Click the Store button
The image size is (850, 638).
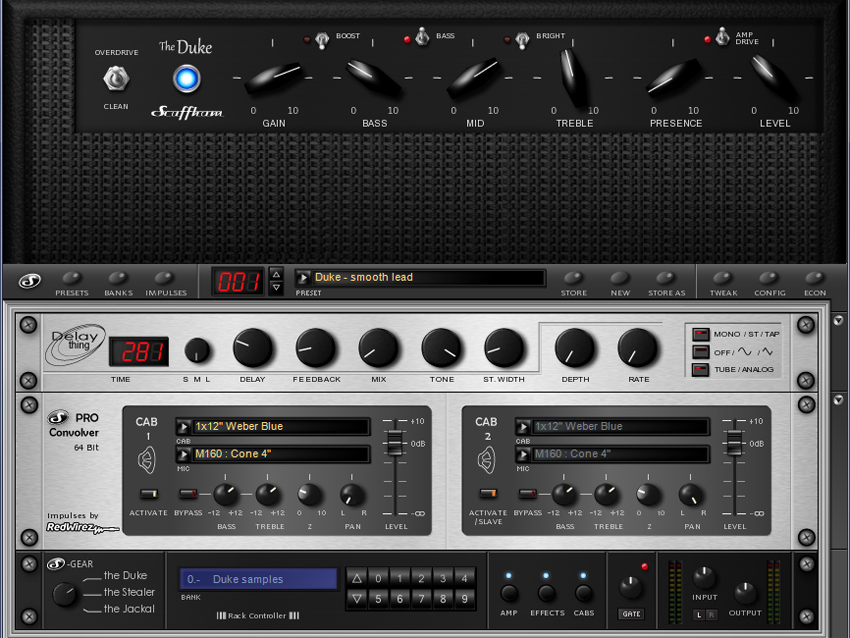click(x=574, y=279)
